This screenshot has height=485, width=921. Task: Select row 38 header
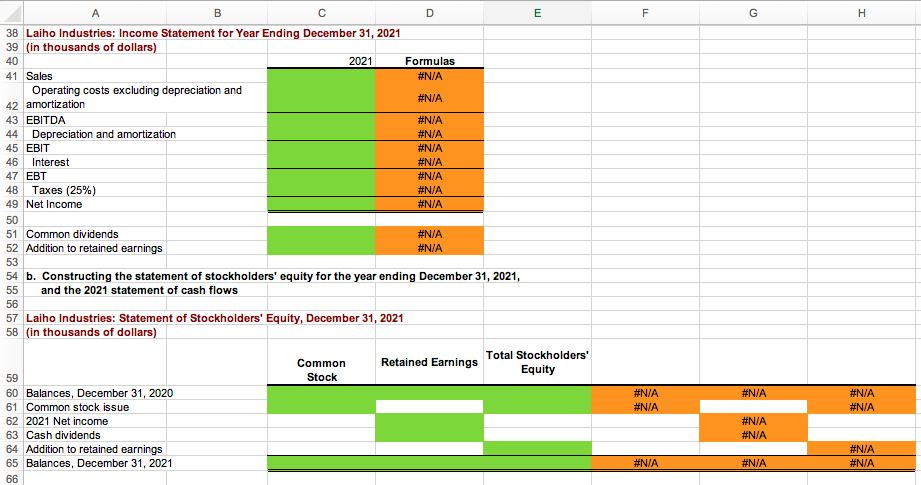point(12,33)
